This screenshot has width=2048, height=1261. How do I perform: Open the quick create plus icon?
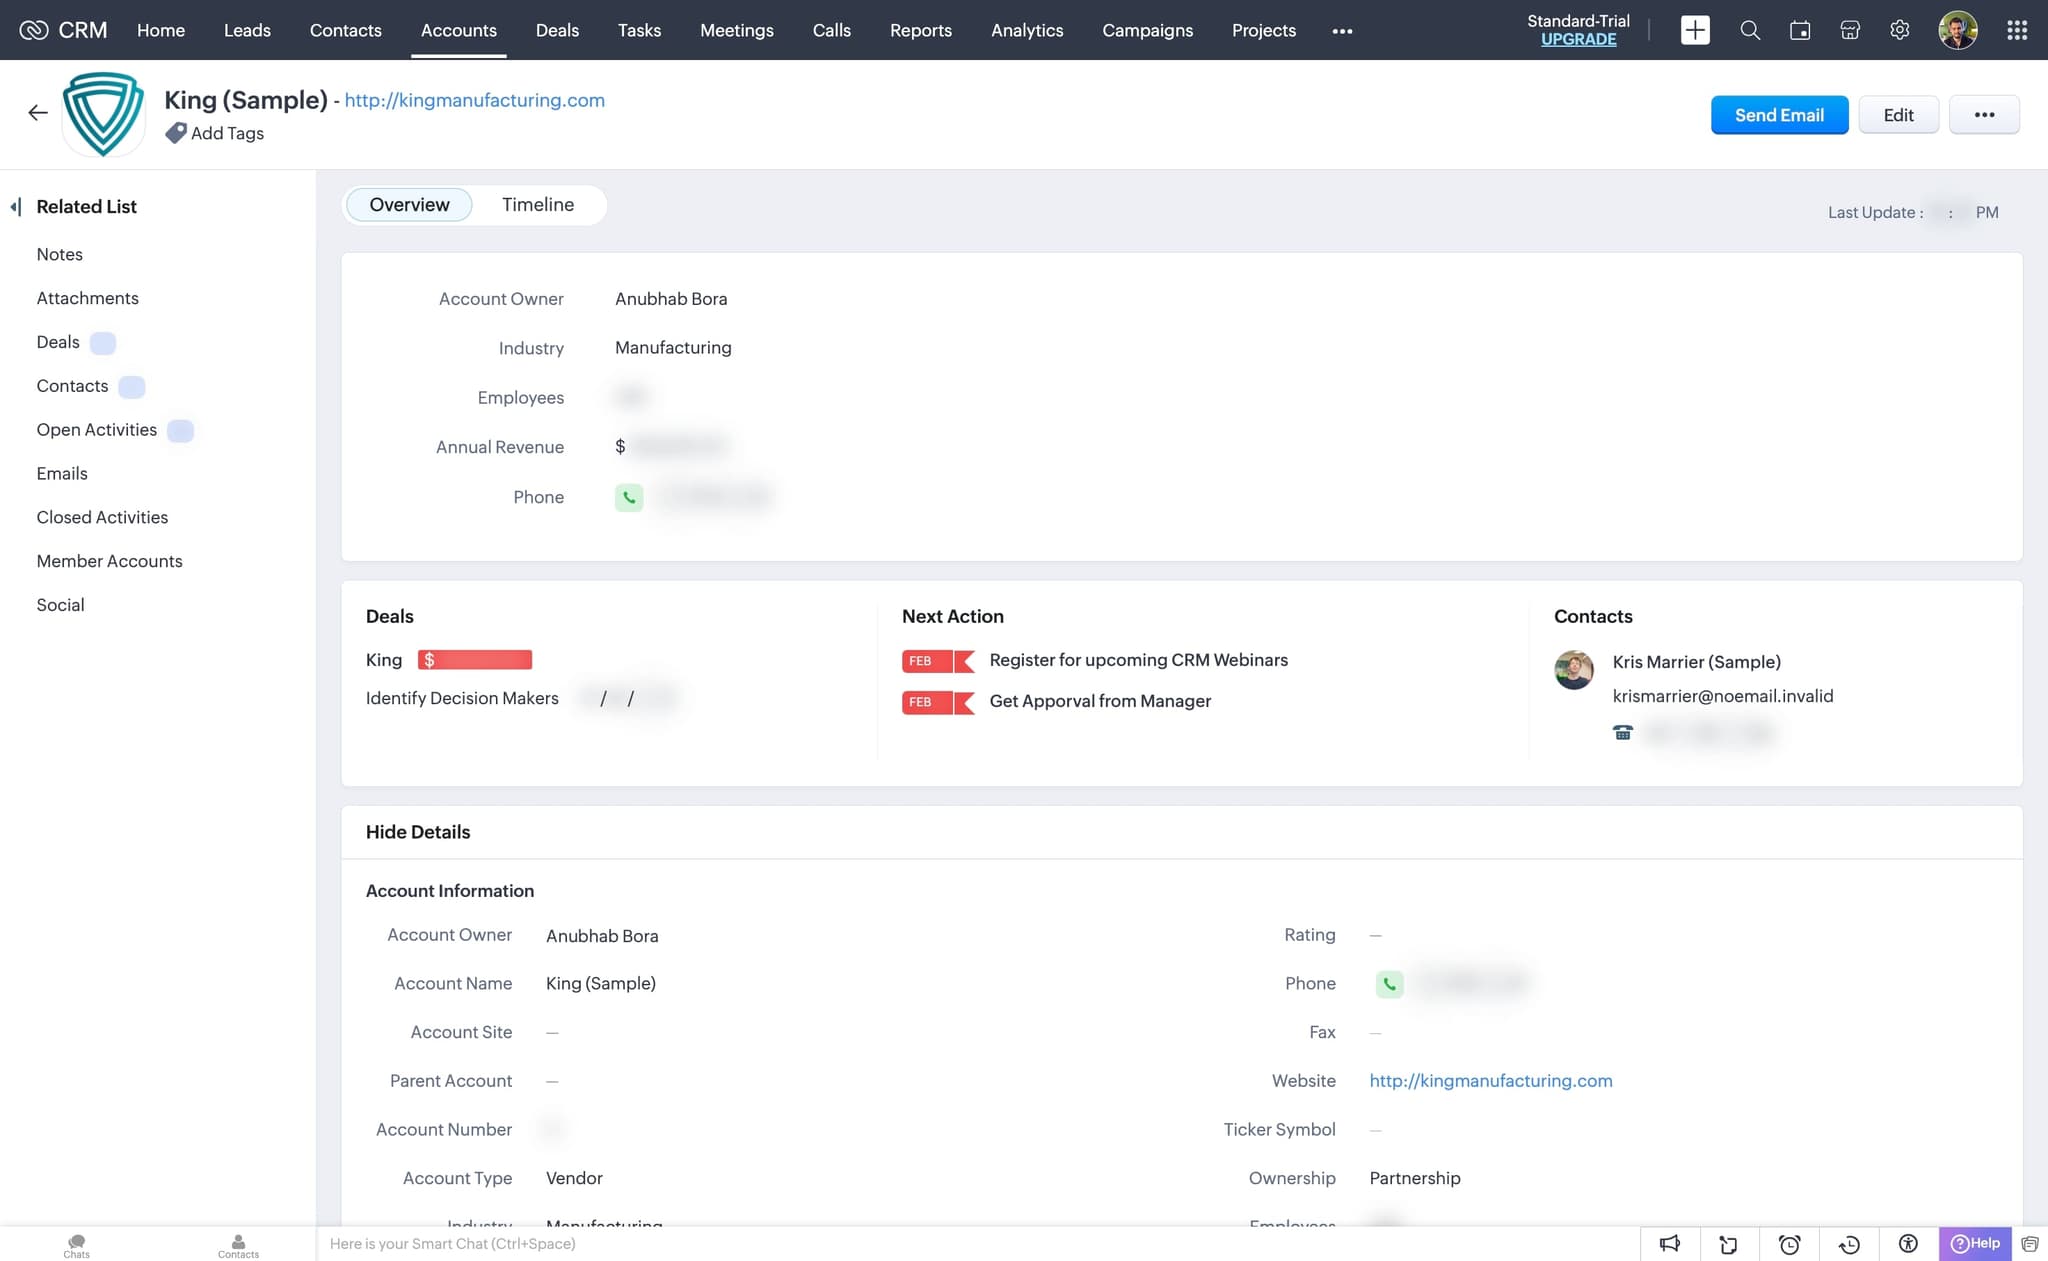coord(1695,30)
